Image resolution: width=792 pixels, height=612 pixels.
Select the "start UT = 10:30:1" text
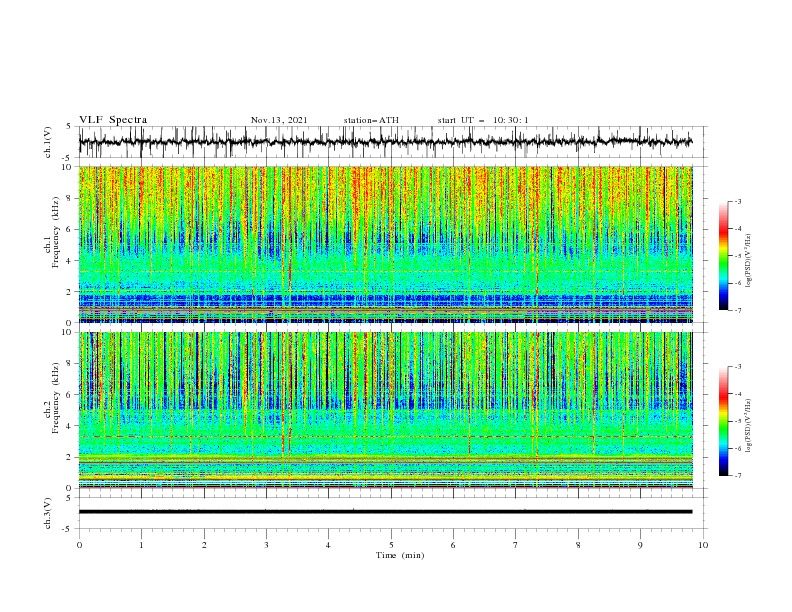point(483,120)
